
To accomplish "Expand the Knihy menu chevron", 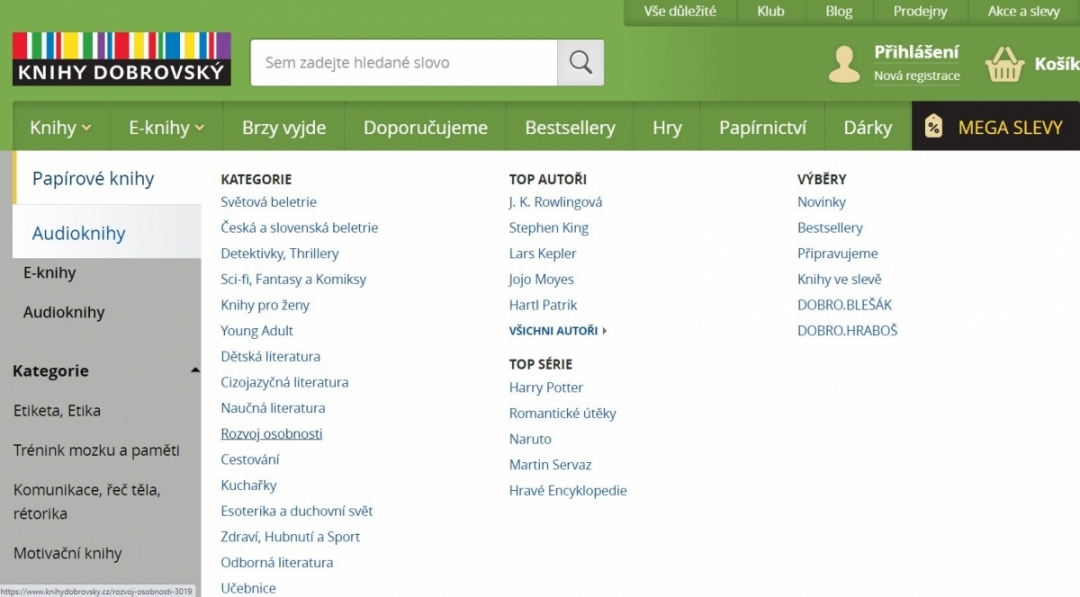I will [x=86, y=128].
